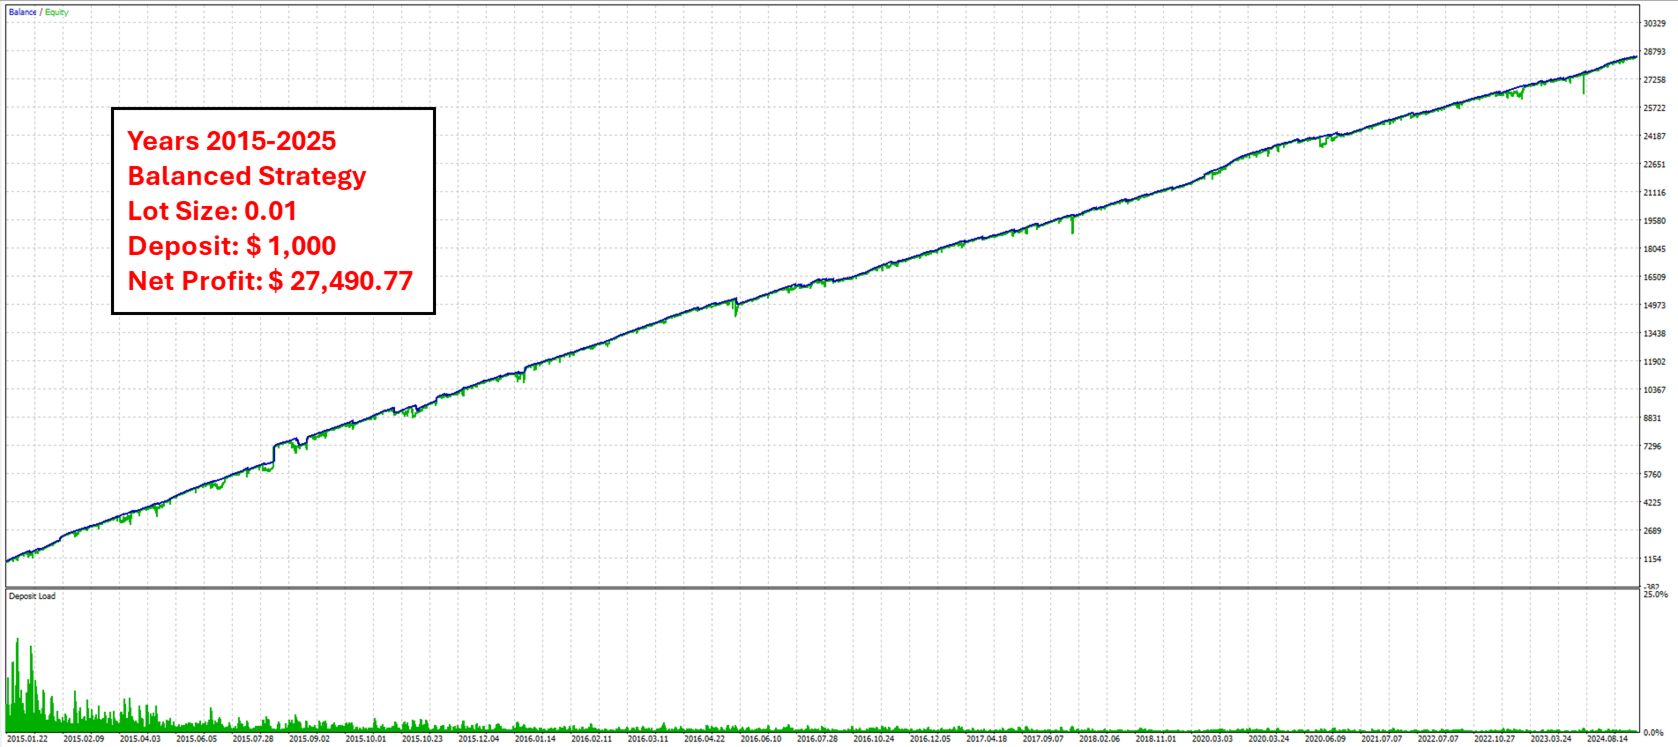1678x747 pixels.
Task: Click the 30329 value on the price axis
Action: point(1655,23)
